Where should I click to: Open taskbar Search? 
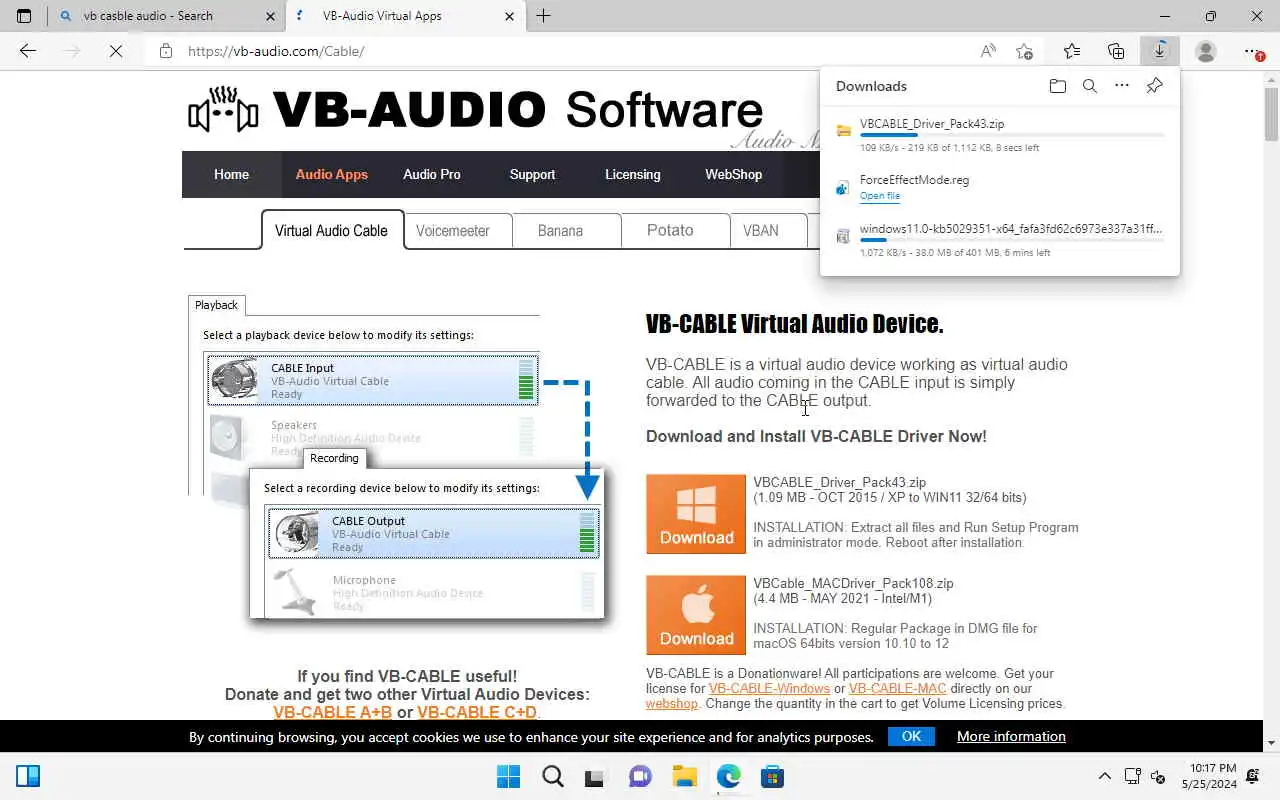[552, 776]
